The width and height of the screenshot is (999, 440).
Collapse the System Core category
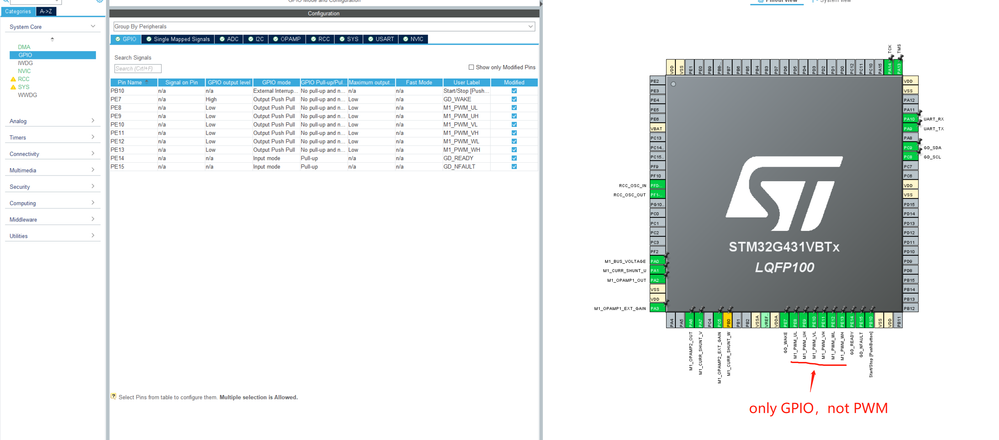[x=93, y=26]
